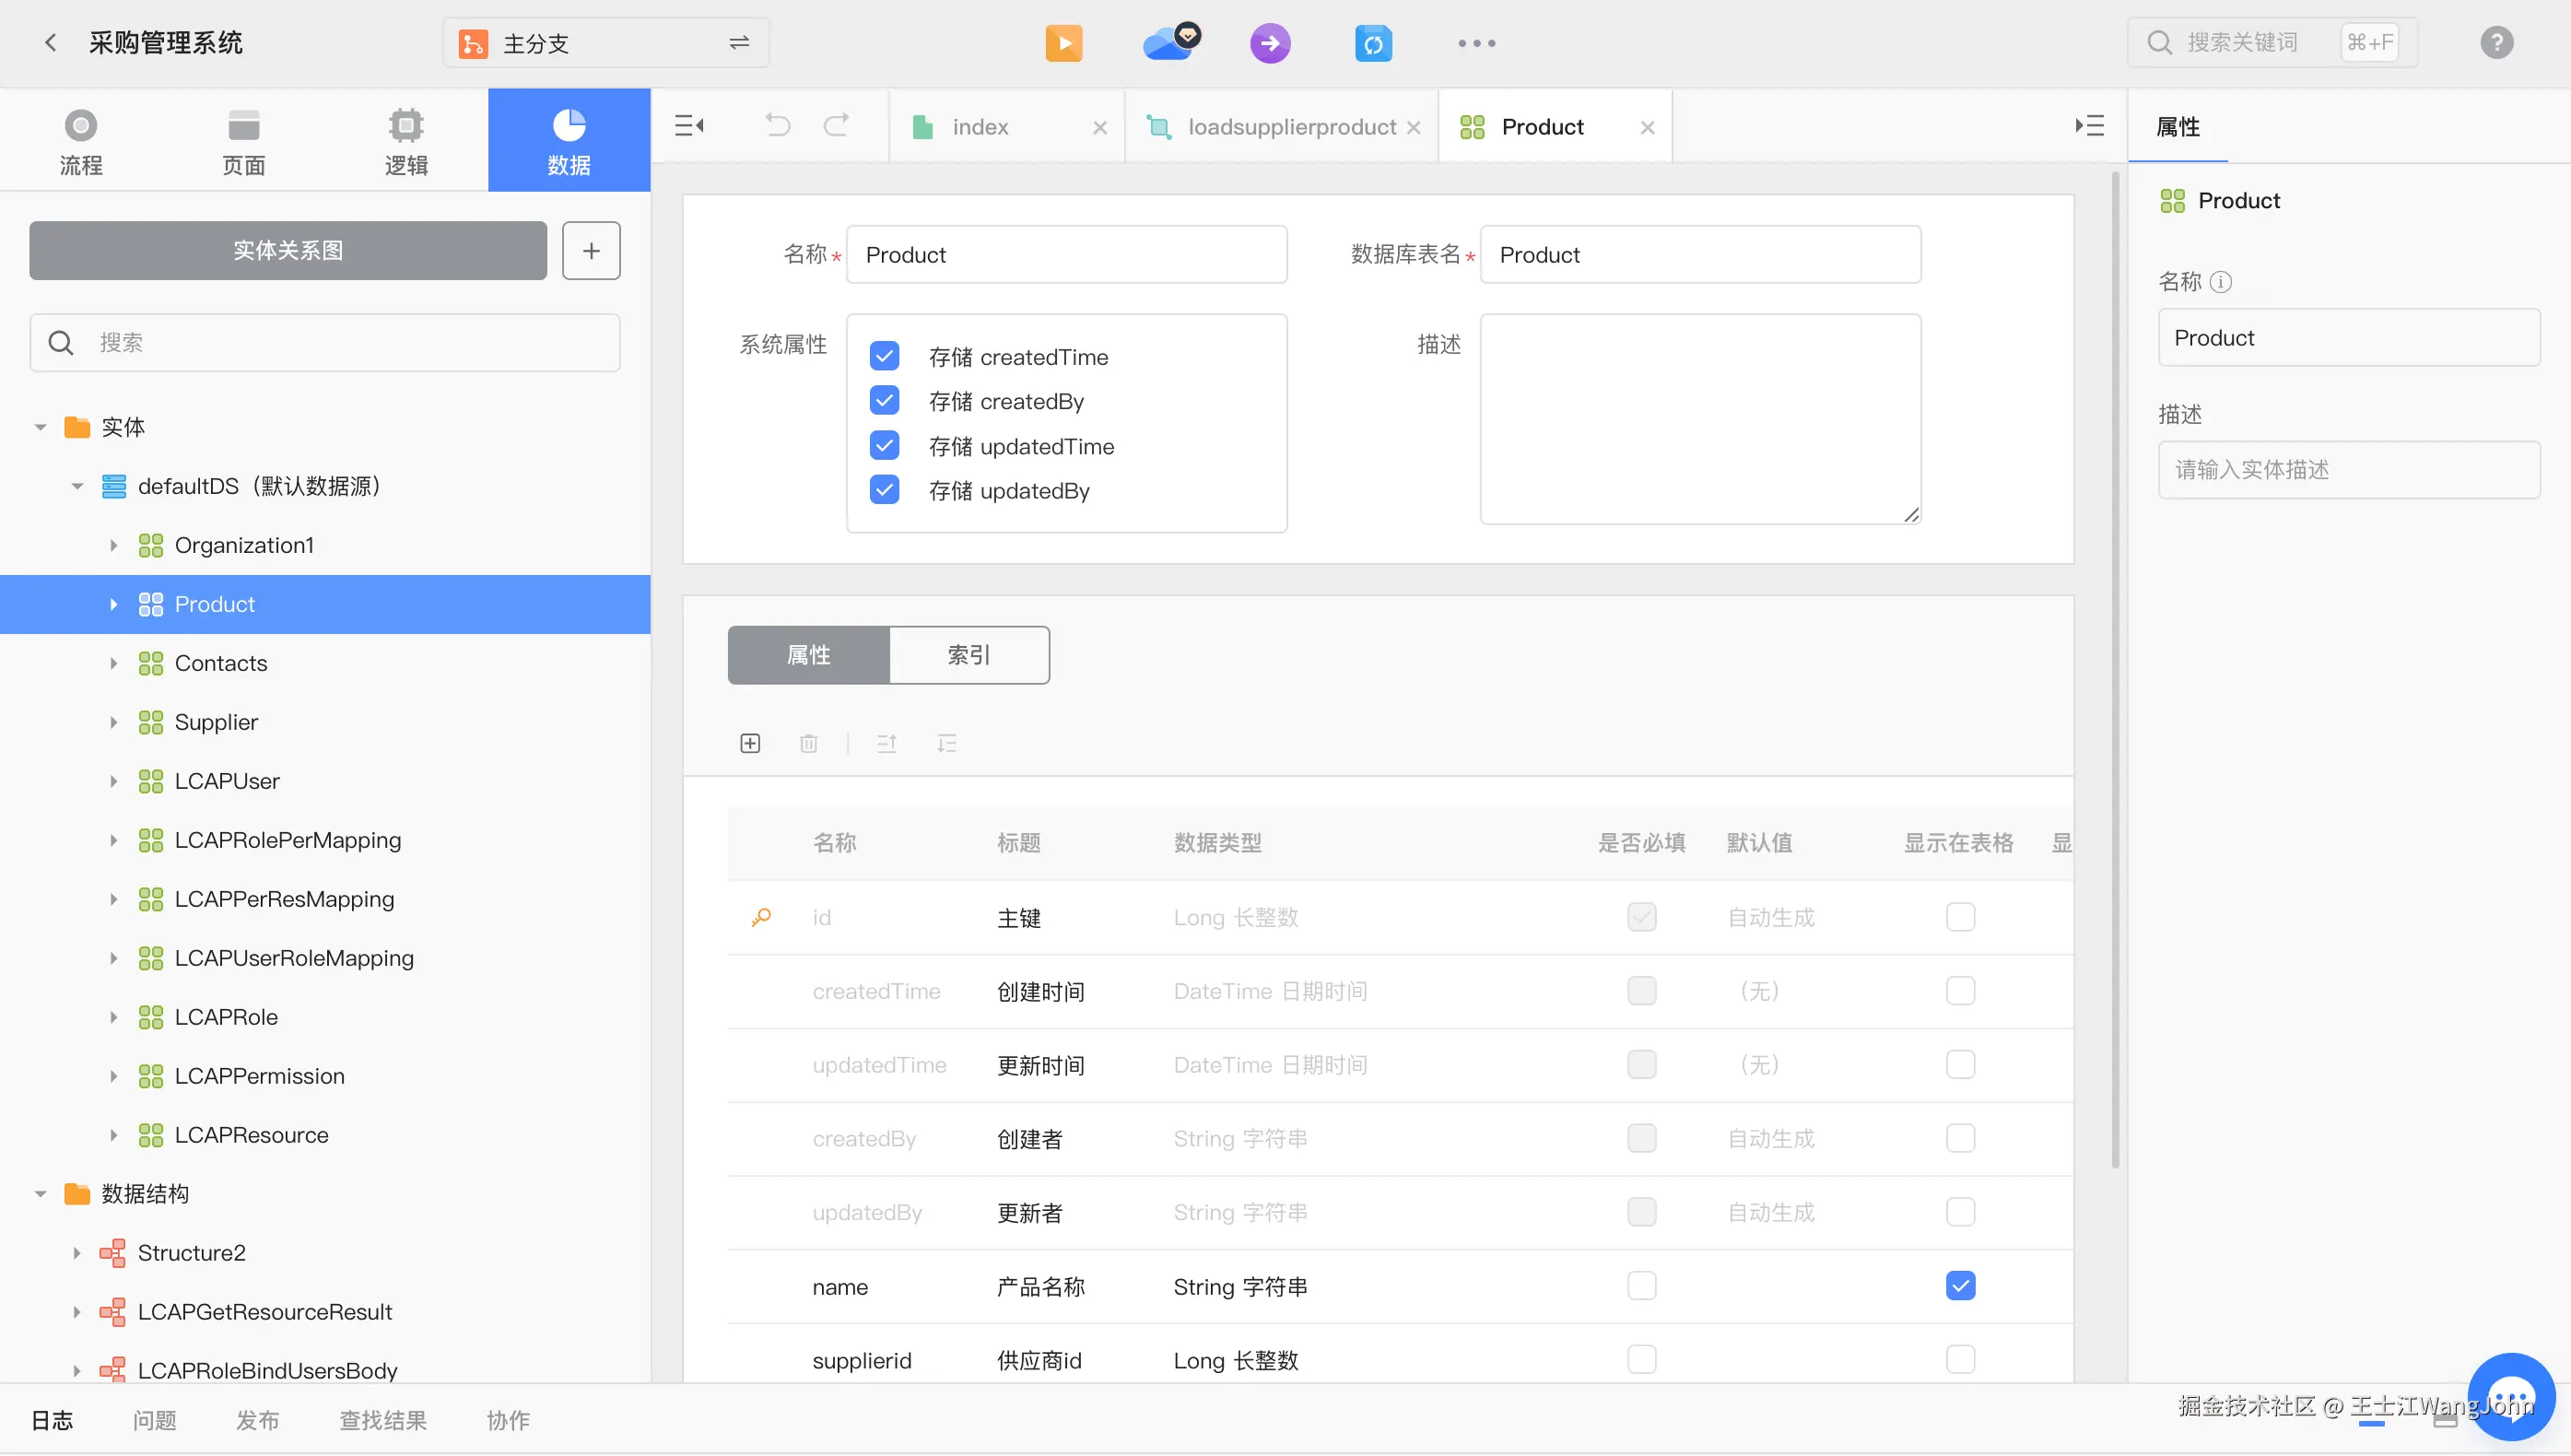Image resolution: width=2571 pixels, height=1456 pixels.
Task: Click the add attribute plus icon
Action: coord(750,743)
